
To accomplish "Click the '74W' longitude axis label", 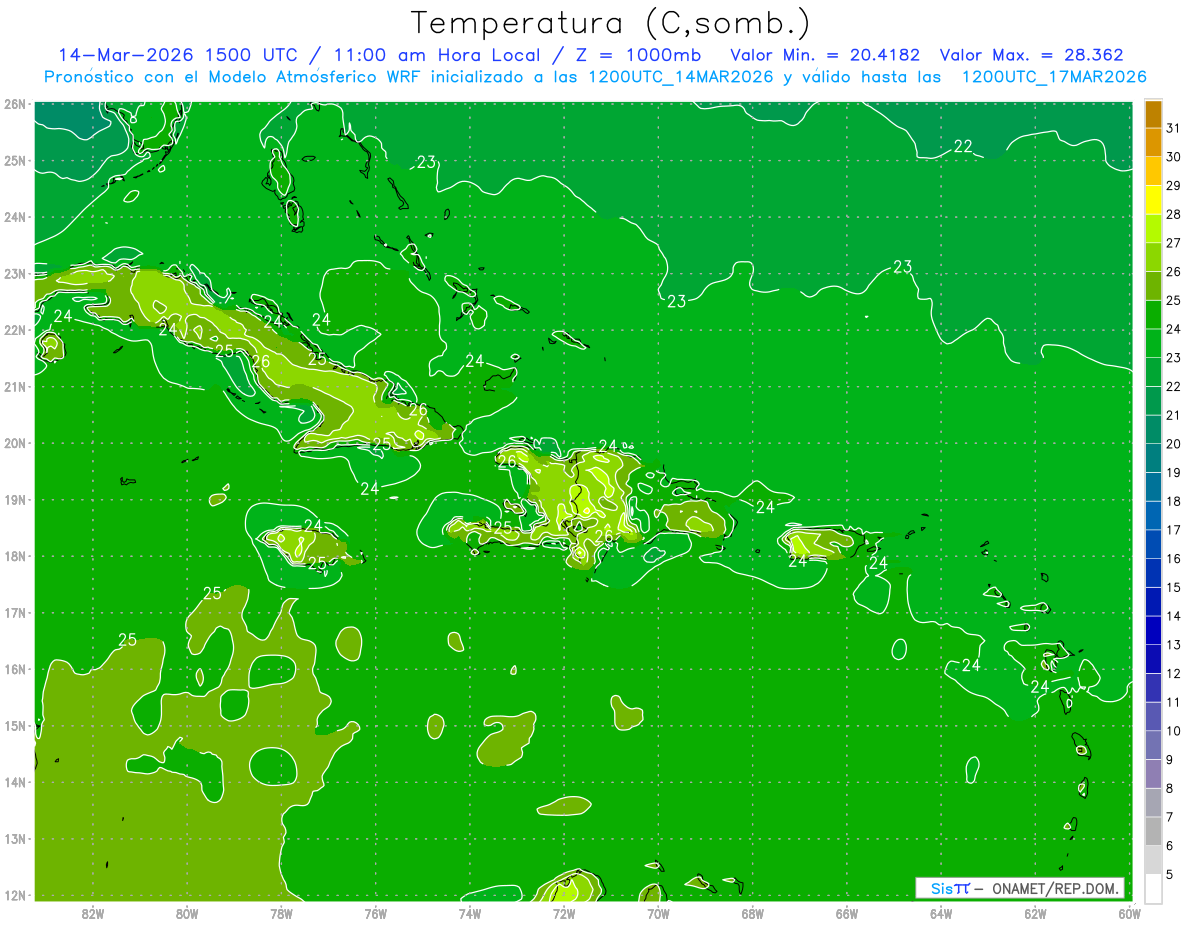I will 470,913.
